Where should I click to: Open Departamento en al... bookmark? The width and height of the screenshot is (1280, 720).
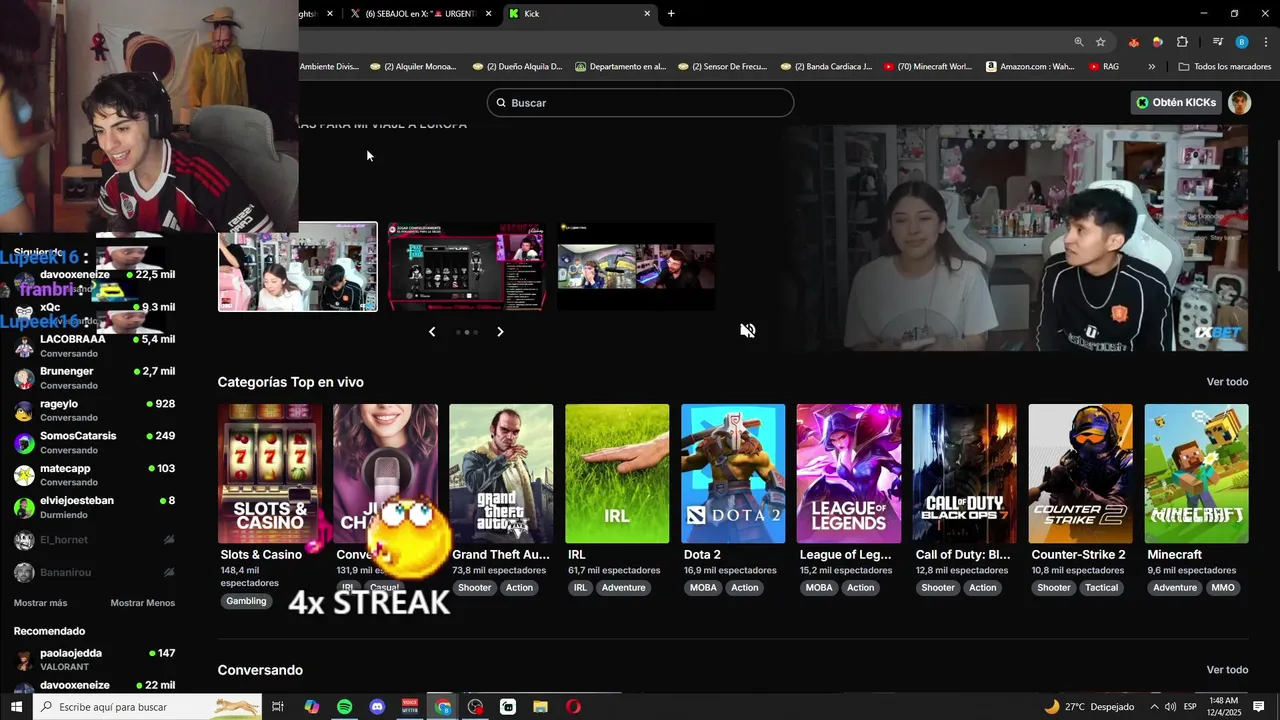click(x=620, y=67)
